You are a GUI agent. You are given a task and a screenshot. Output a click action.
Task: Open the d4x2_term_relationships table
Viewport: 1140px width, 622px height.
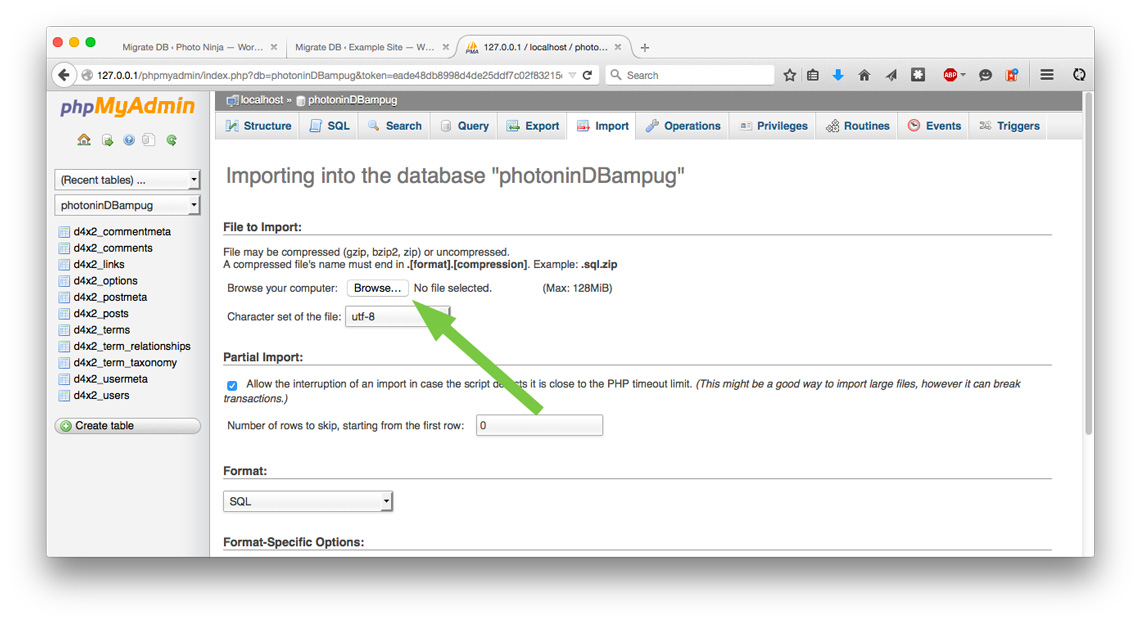[x=132, y=347]
